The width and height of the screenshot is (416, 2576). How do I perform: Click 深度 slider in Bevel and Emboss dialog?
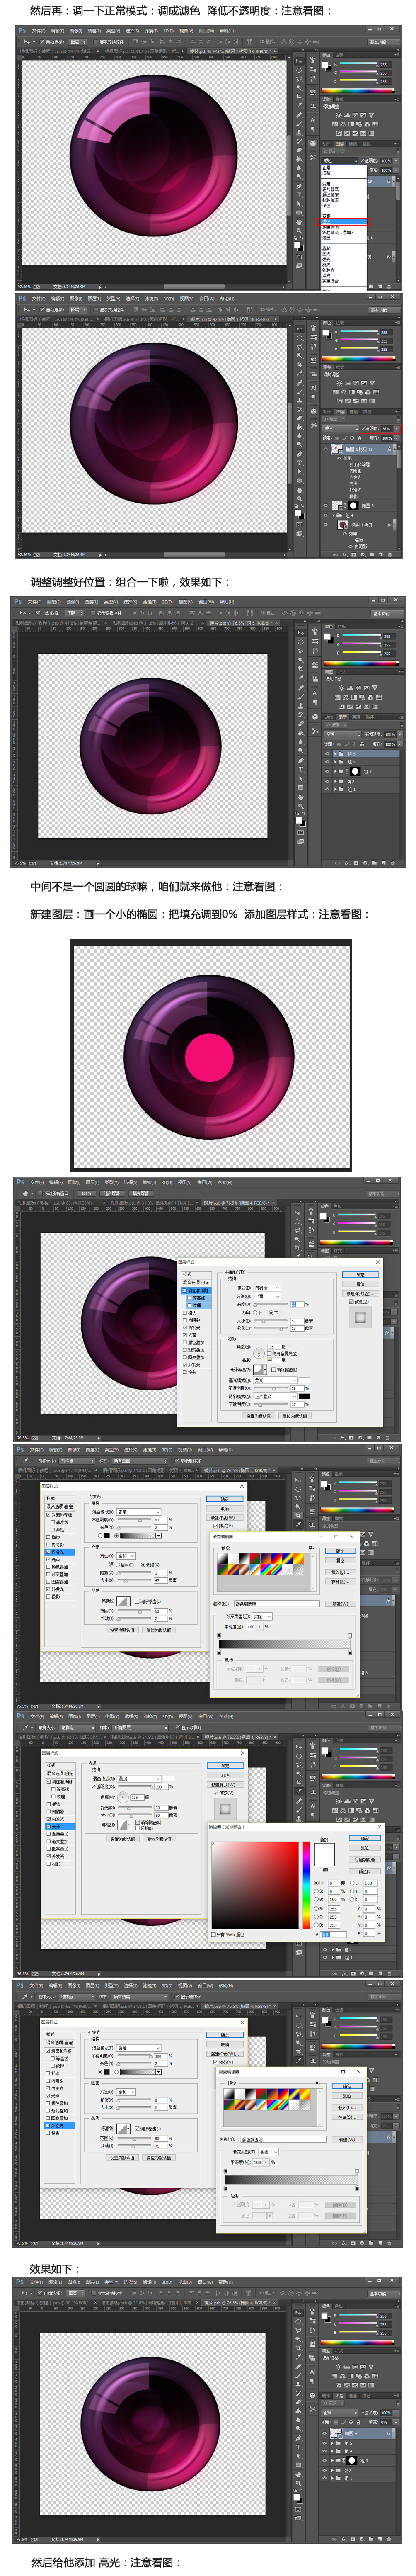click(271, 1304)
